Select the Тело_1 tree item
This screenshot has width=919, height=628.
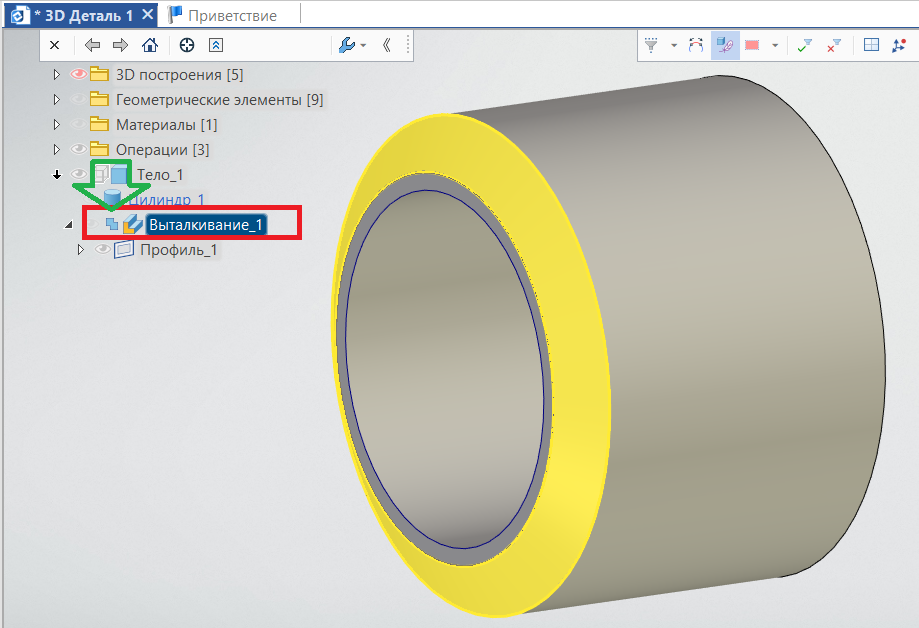(x=160, y=175)
